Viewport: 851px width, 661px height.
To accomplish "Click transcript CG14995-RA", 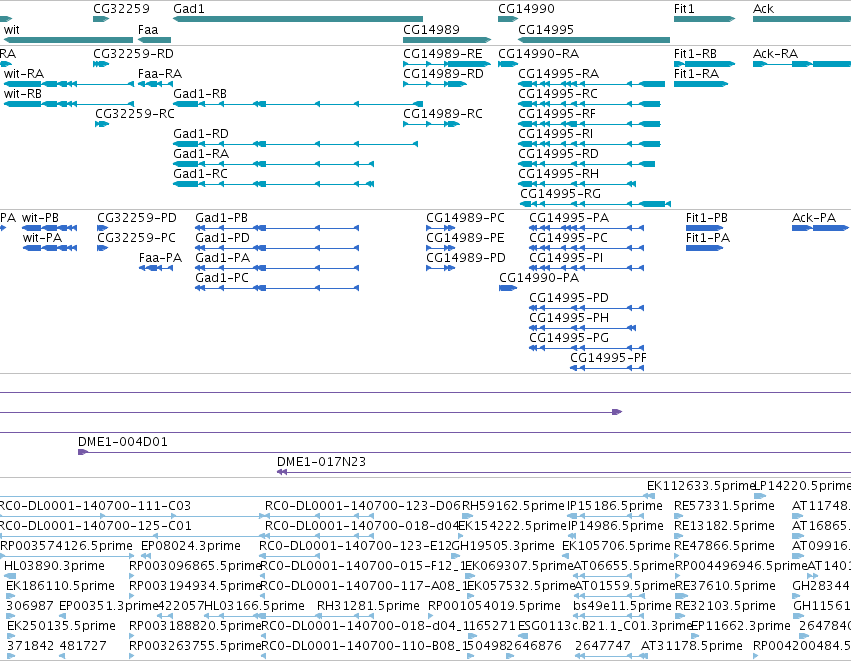I will 558,74.
